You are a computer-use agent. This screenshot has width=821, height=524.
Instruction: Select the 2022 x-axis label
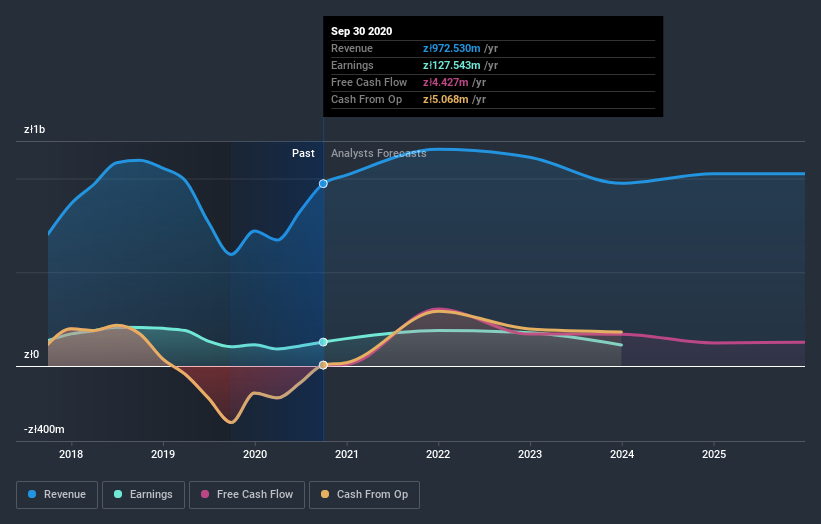tap(438, 454)
